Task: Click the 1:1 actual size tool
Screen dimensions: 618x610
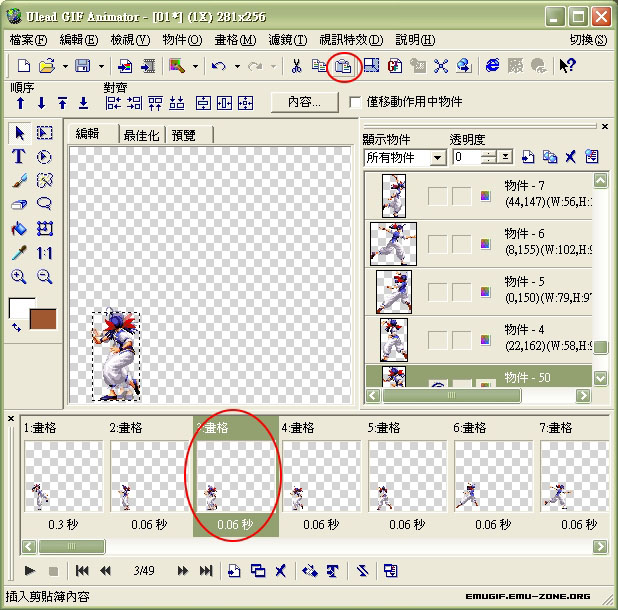Action: pyautogui.click(x=45, y=253)
